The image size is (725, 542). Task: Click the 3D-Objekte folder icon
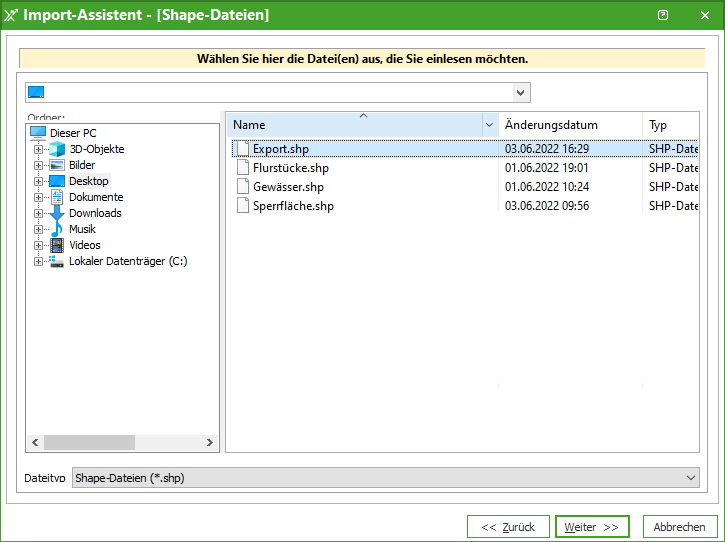point(57,149)
